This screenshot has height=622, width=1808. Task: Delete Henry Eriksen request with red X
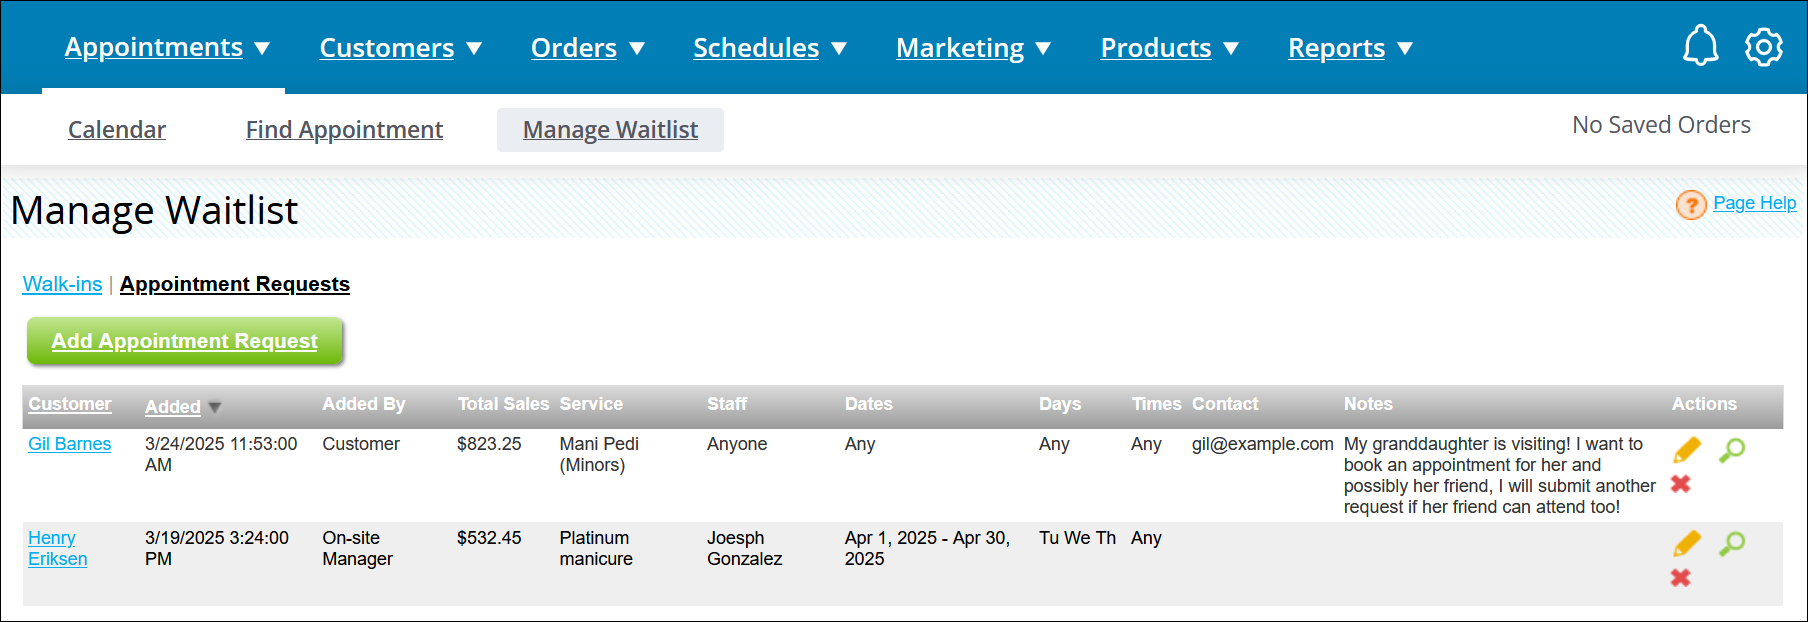pyautogui.click(x=1681, y=578)
